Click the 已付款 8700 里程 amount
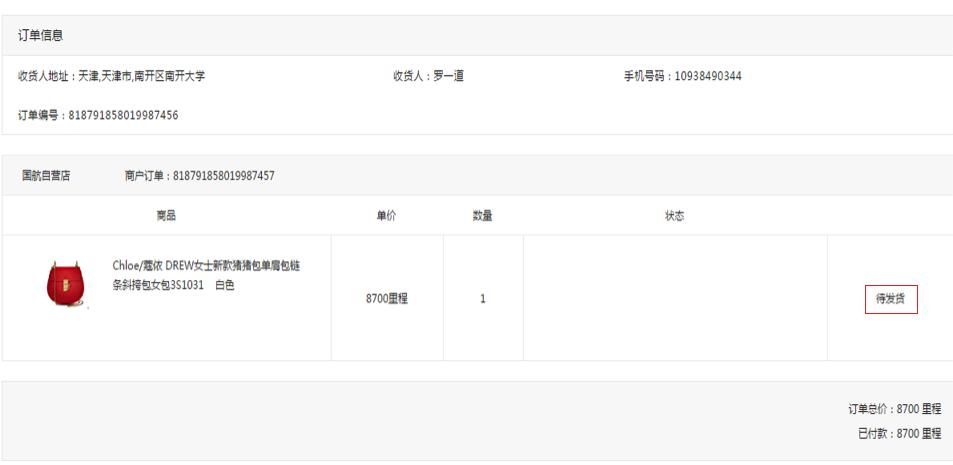This screenshot has height=465, width=953. point(900,433)
